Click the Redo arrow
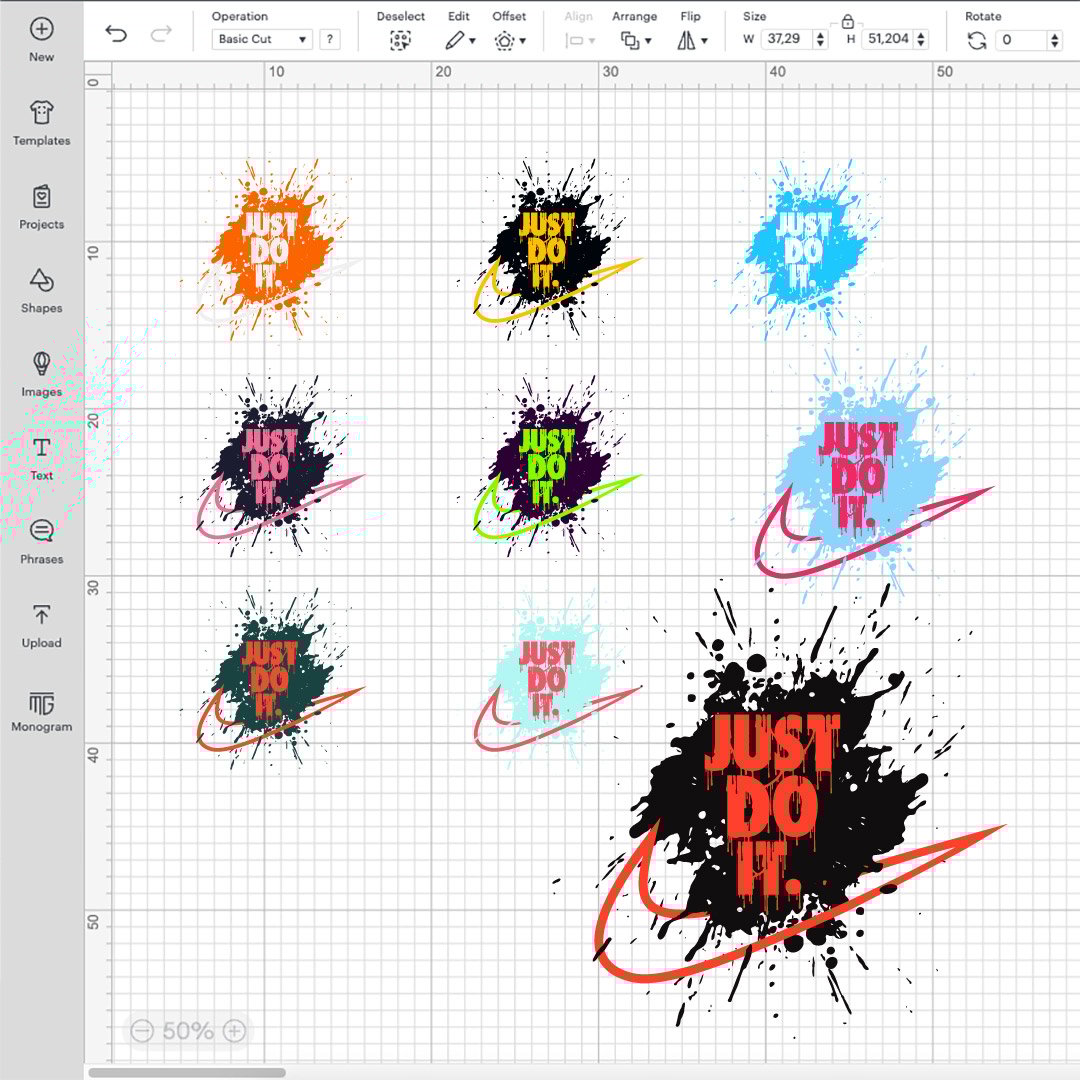This screenshot has height=1080, width=1080. point(161,33)
